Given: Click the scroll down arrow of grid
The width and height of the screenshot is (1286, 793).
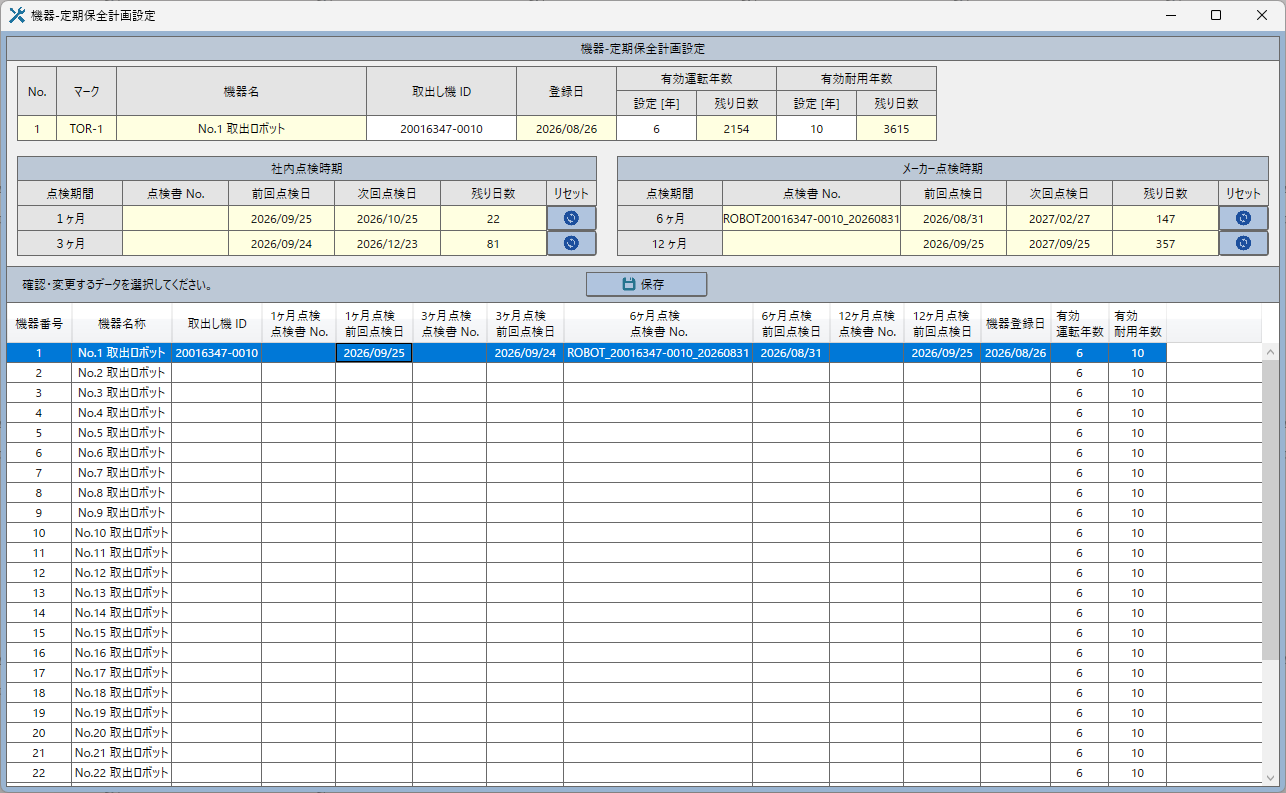Looking at the screenshot, I should (1270, 777).
